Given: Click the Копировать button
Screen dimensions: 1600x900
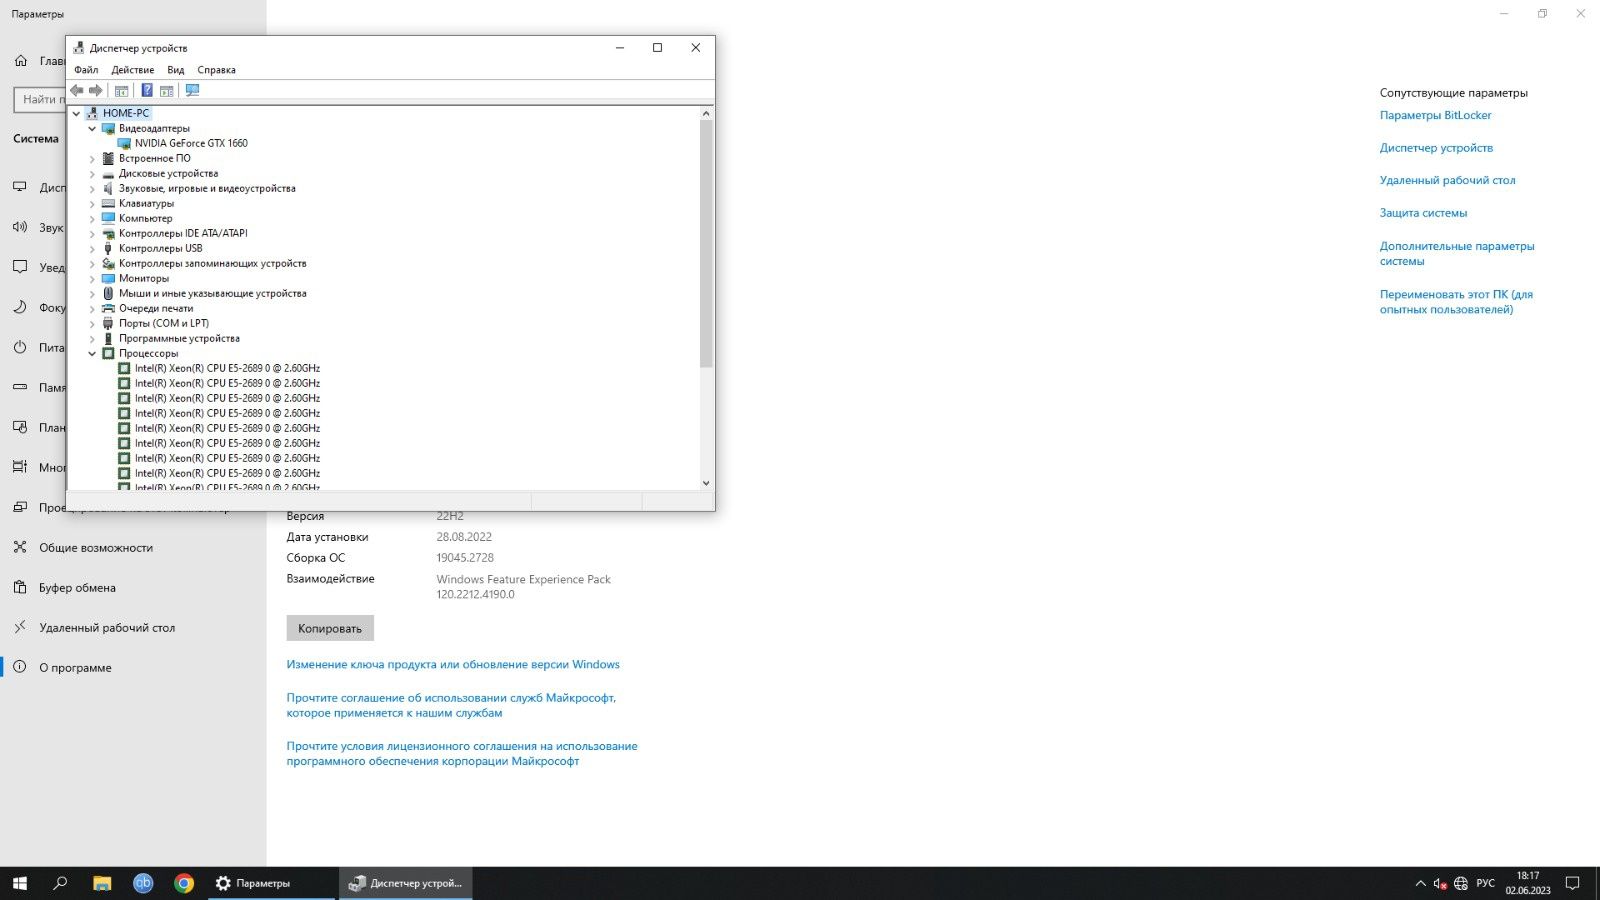Looking at the screenshot, I should pyautogui.click(x=330, y=628).
